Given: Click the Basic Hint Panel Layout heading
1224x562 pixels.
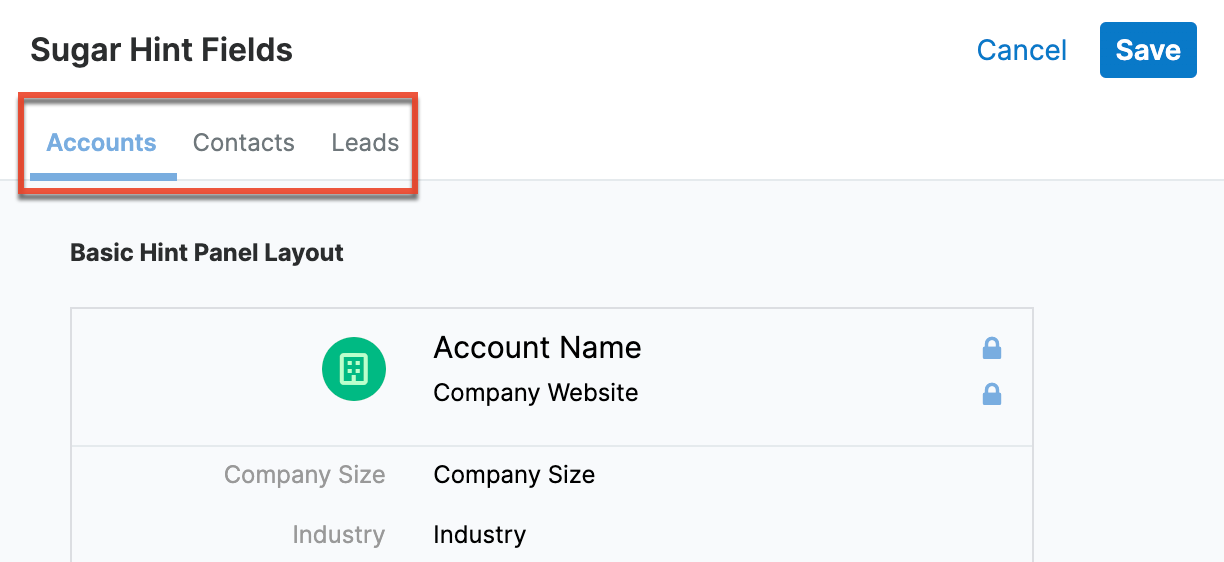Looking at the screenshot, I should tap(207, 253).
